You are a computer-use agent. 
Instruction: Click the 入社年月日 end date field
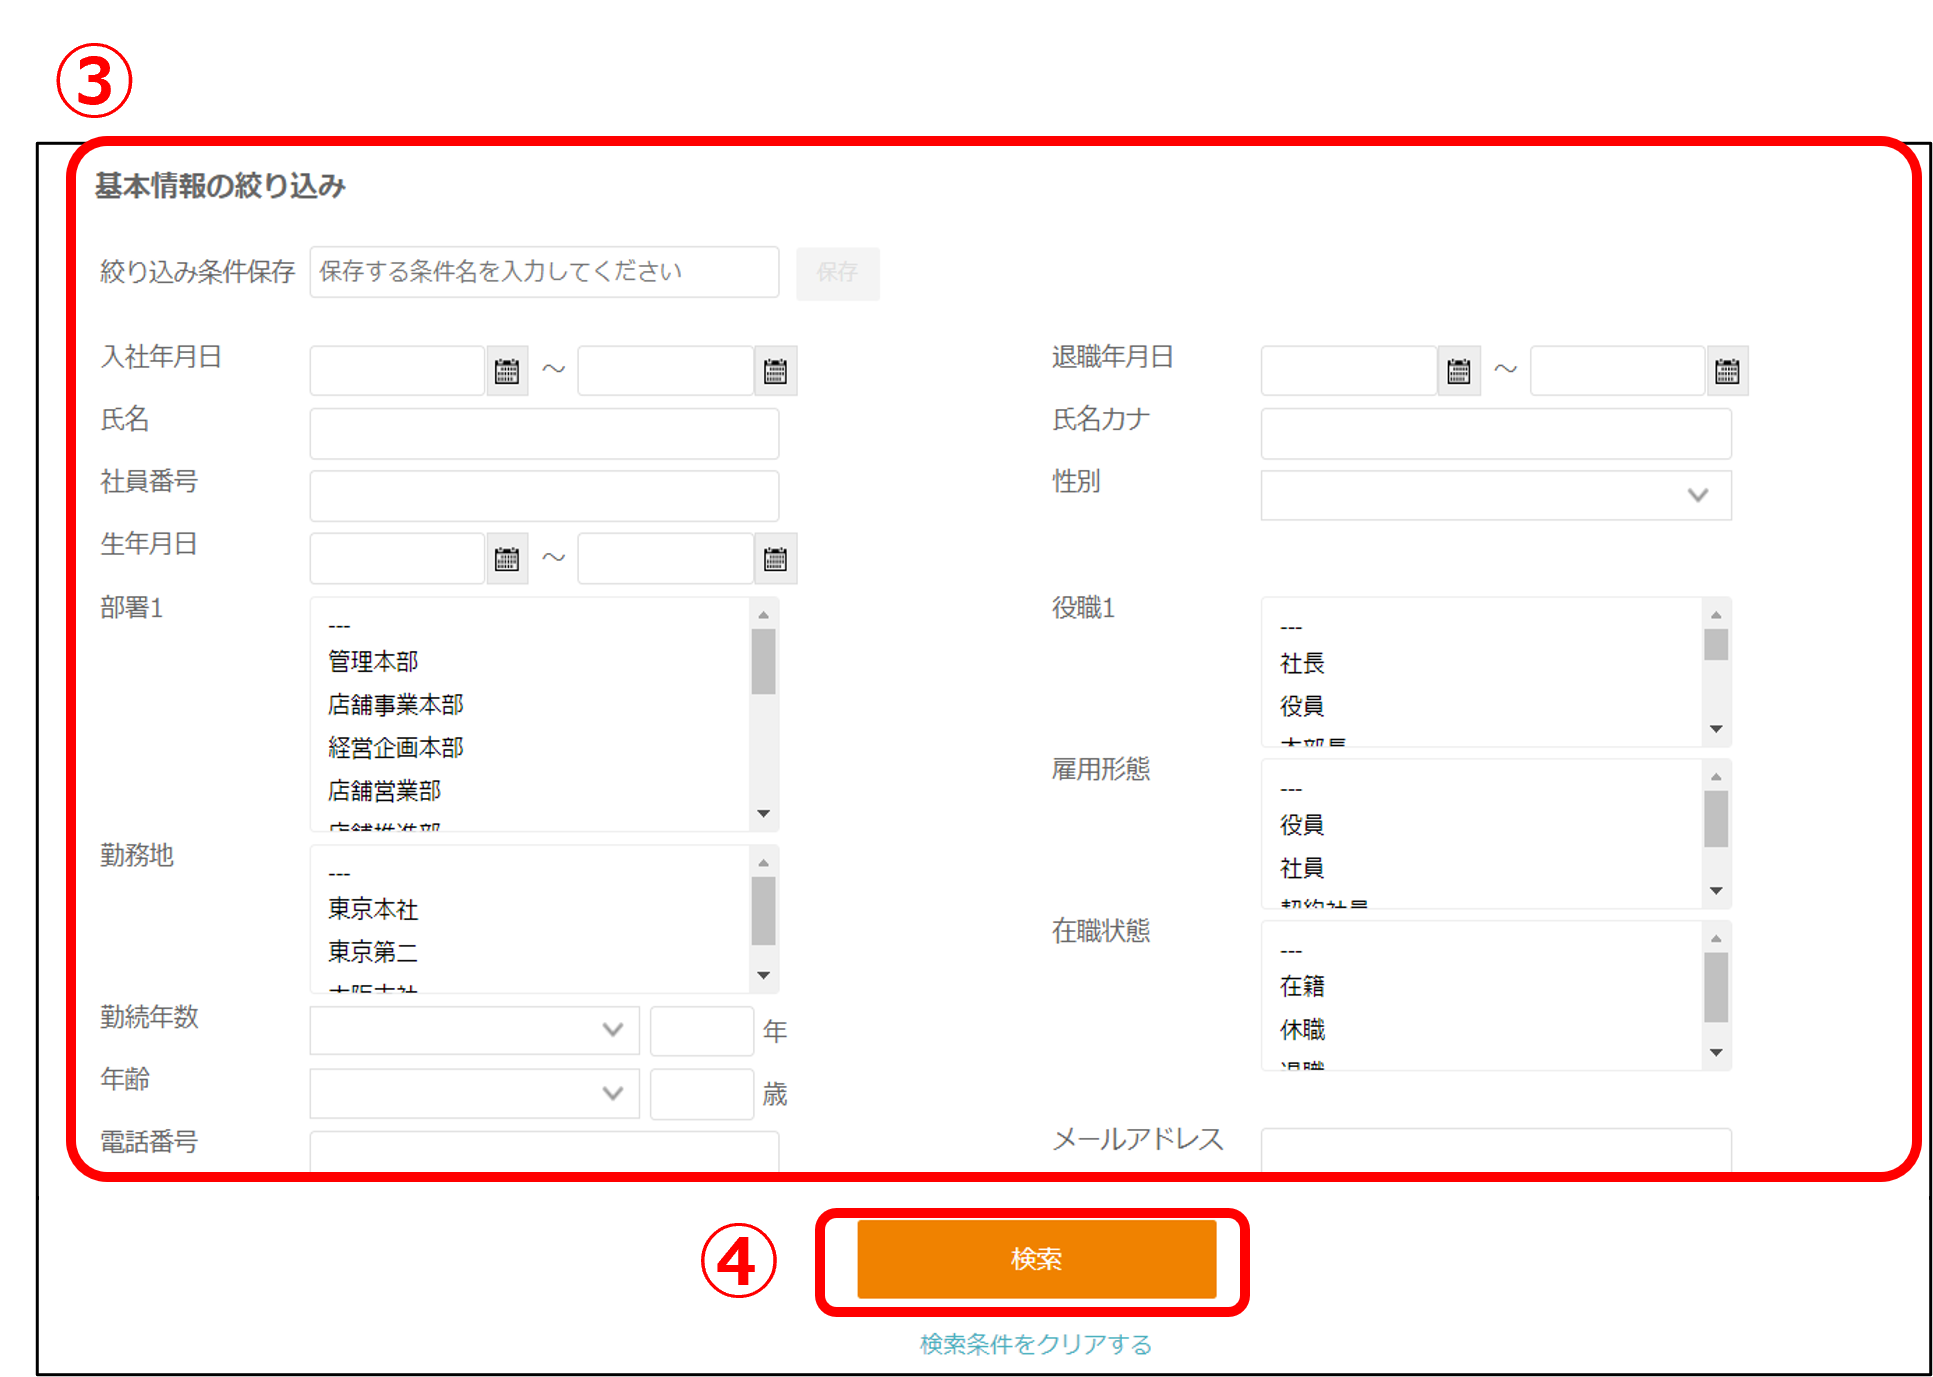665,371
